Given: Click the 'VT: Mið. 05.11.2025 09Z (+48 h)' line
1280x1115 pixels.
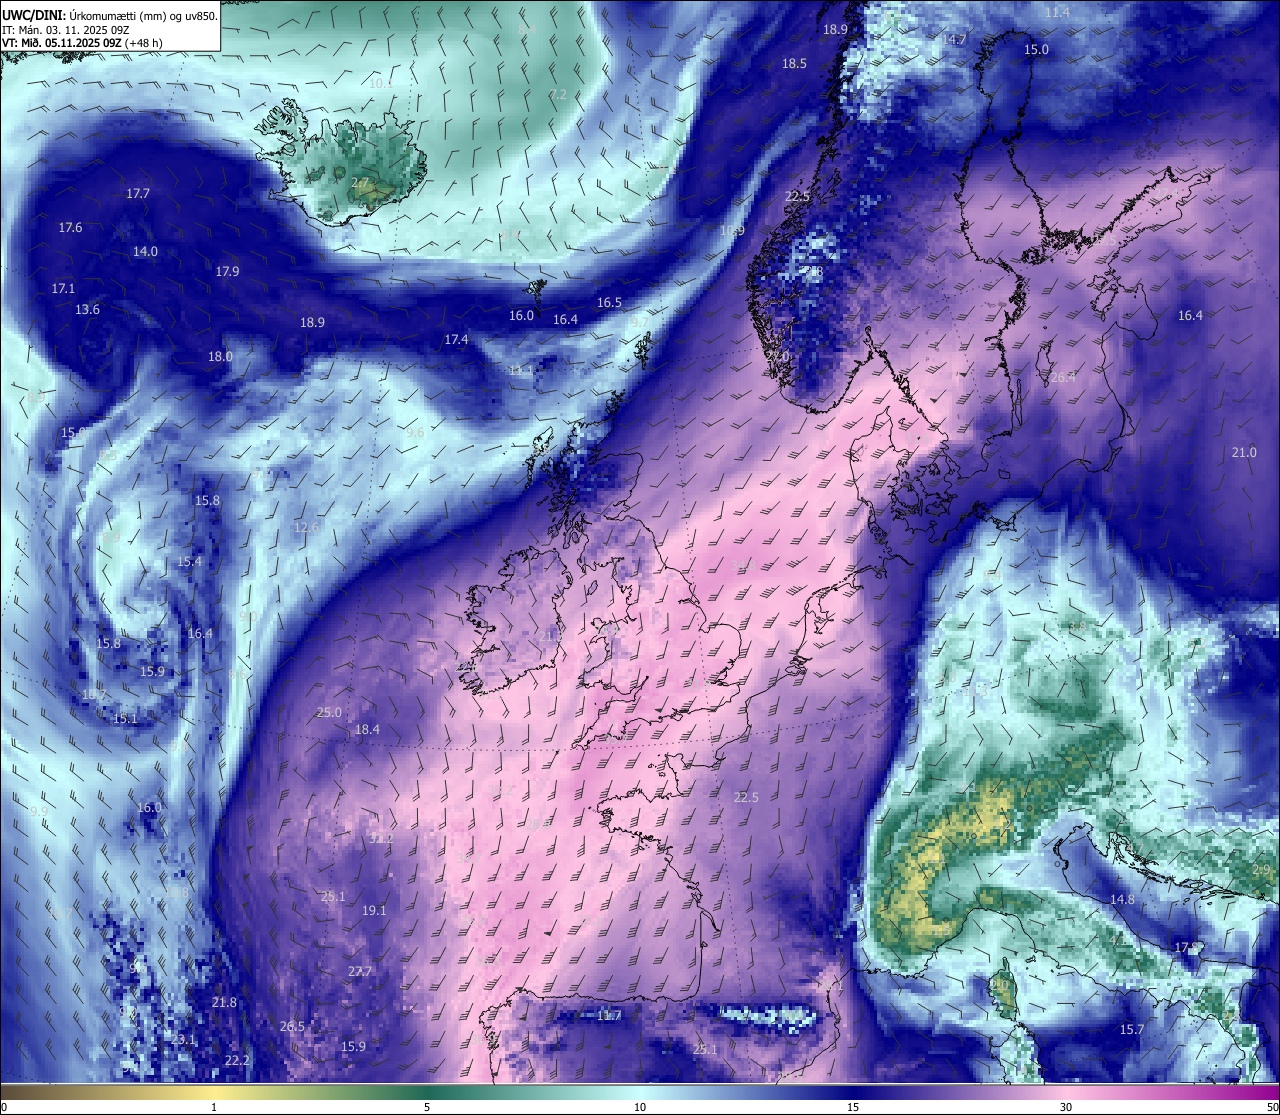Looking at the screenshot, I should [x=82, y=43].
